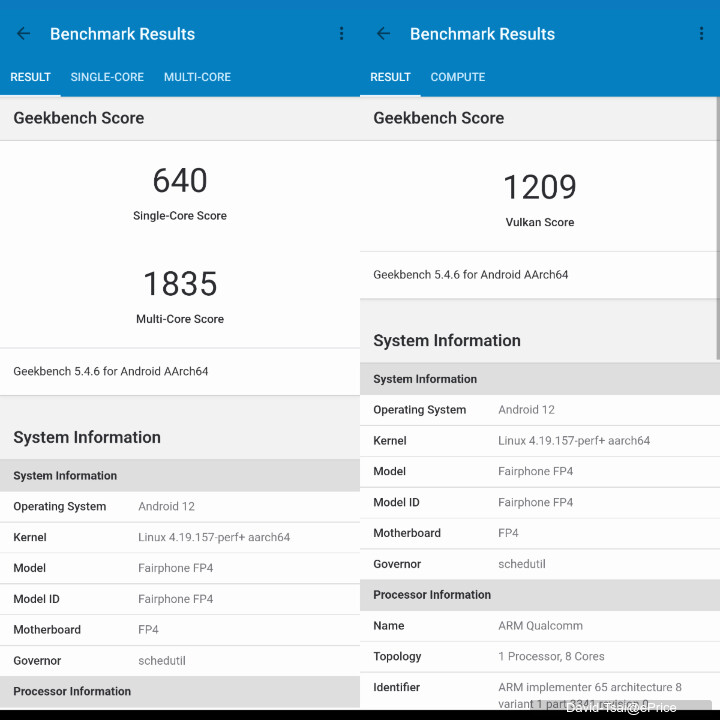Tap back arrow on right Benchmark Results
Viewport: 720px width, 720px height.
(383, 34)
